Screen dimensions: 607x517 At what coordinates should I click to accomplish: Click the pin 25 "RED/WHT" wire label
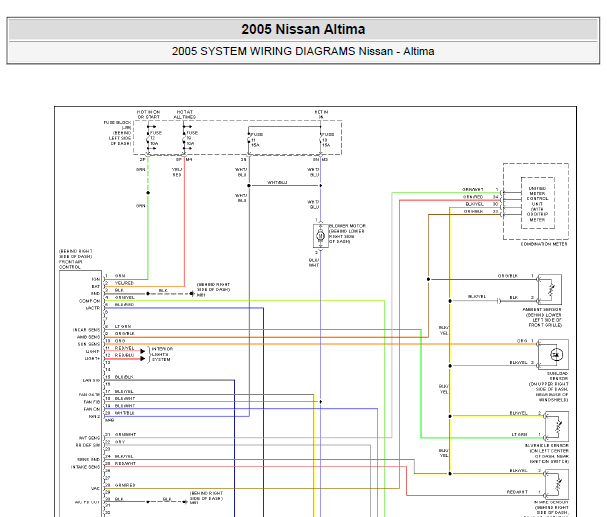pyautogui.click(x=125, y=463)
